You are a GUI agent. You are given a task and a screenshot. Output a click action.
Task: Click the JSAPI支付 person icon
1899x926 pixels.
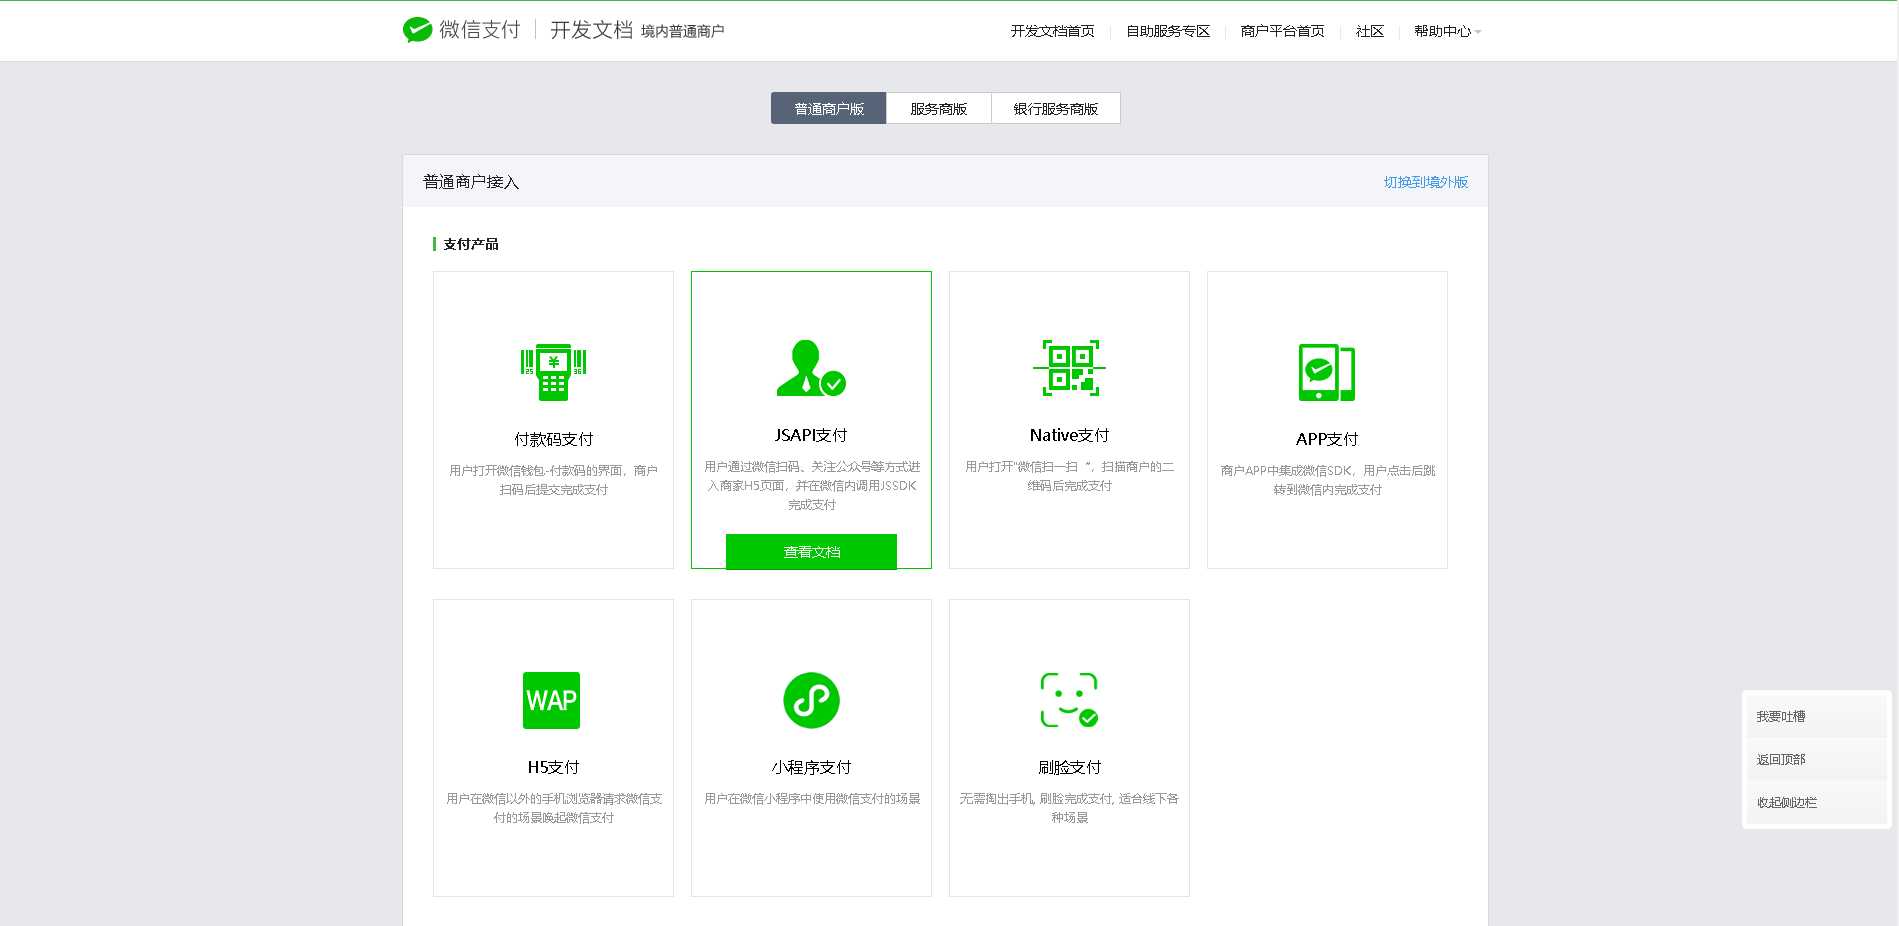(x=811, y=368)
